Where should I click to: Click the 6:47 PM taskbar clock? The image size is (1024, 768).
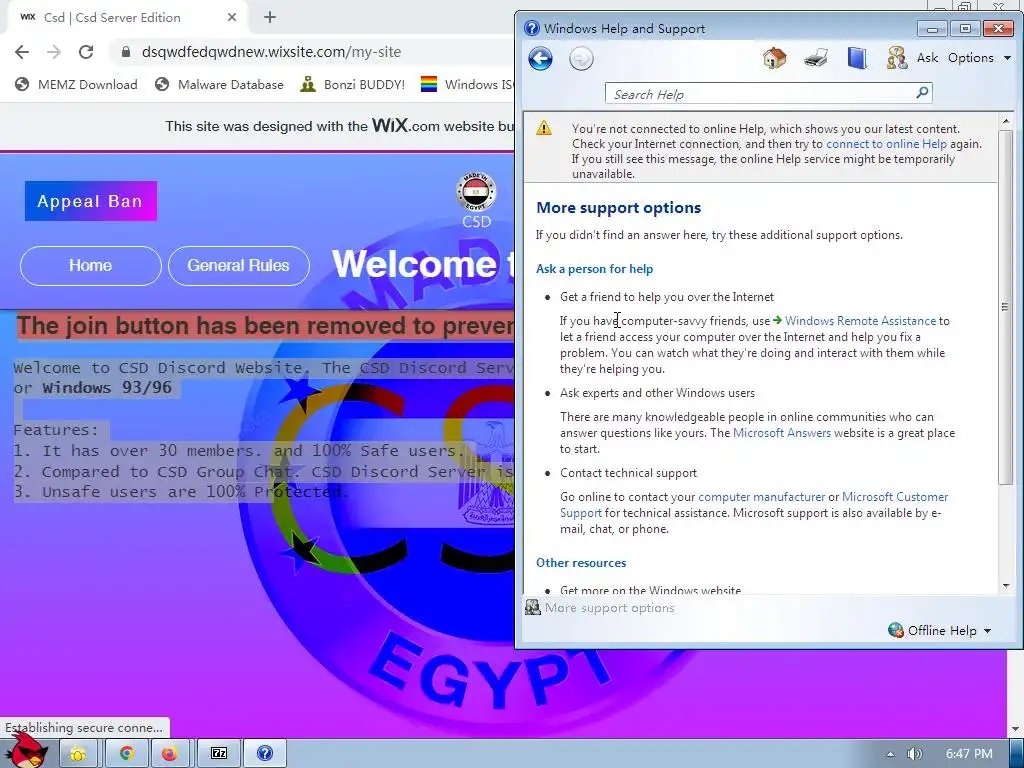[968, 754]
